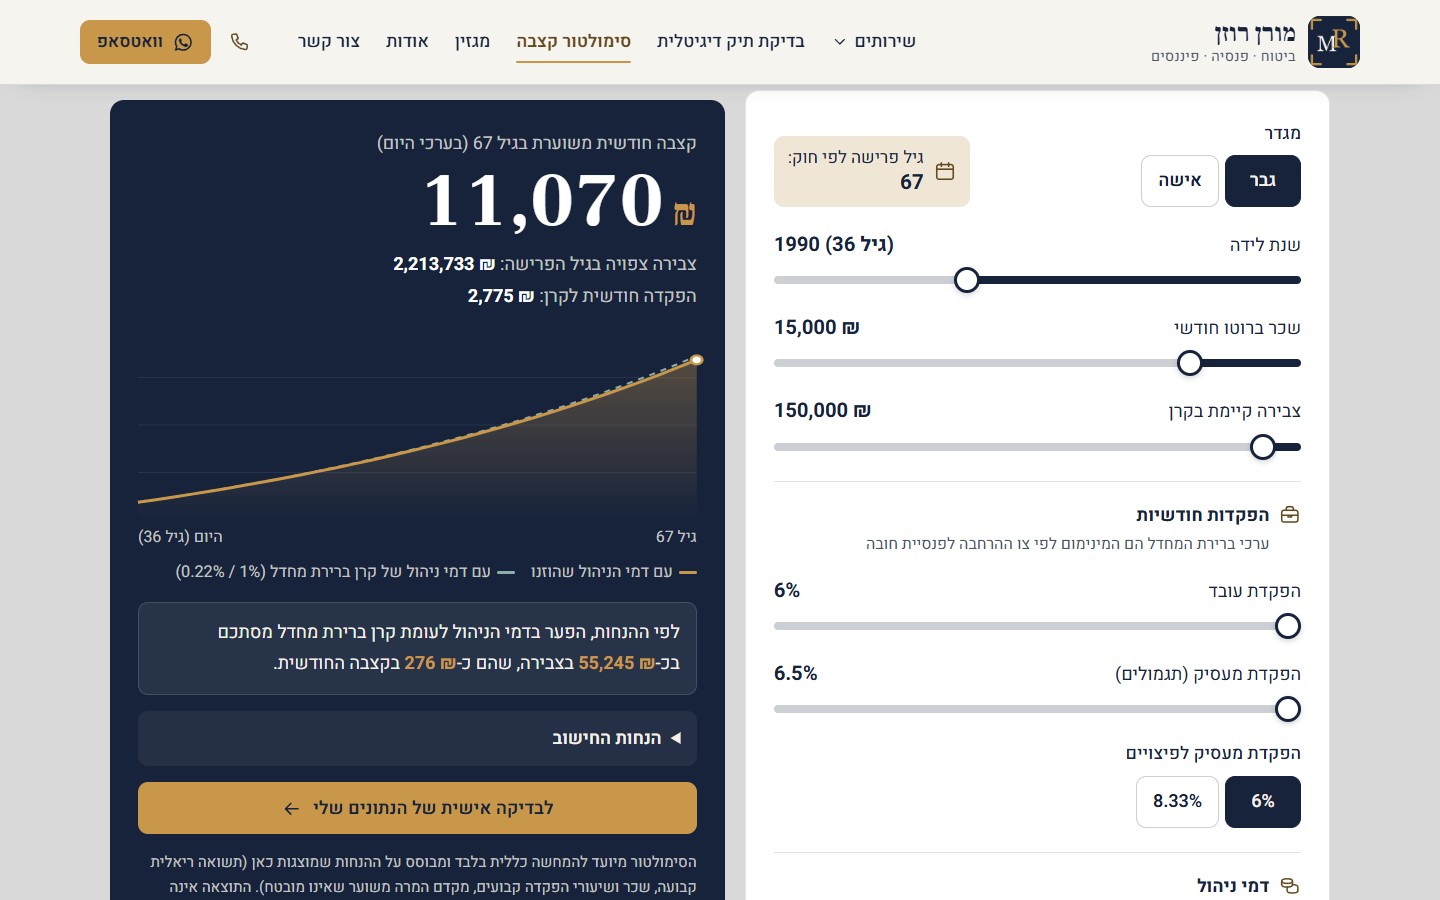Viewport: 1440px width, 900px height.
Task: Click לבדיקה אישית של הנתונים שלי button
Action: coord(417,808)
